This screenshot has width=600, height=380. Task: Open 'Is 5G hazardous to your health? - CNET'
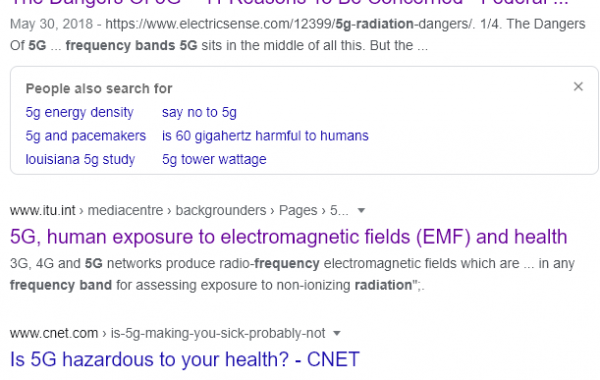[x=185, y=359]
